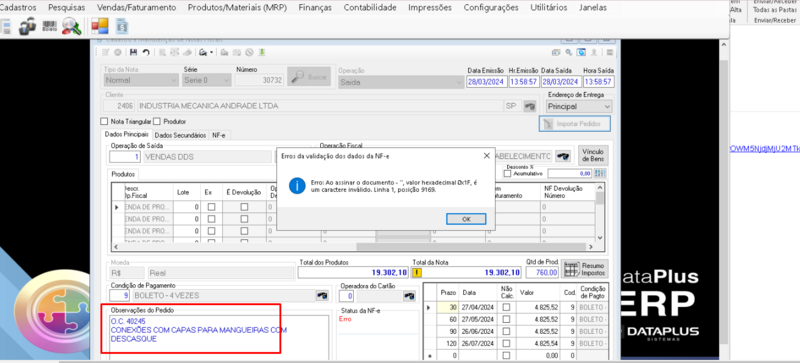The image size is (800, 363).
Task: Click binoculars lookup for Operadora do Cartão
Action: coord(409,296)
